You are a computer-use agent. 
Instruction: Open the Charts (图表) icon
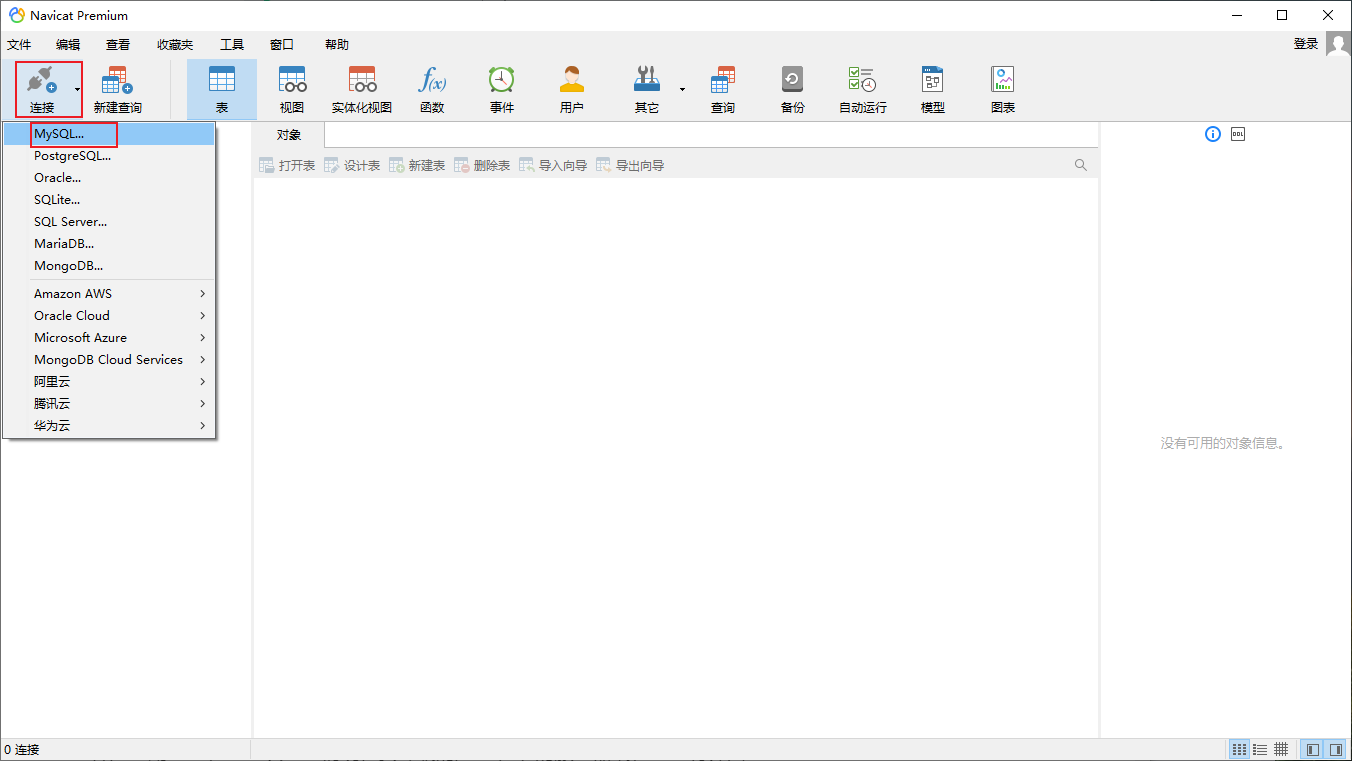tap(1003, 81)
